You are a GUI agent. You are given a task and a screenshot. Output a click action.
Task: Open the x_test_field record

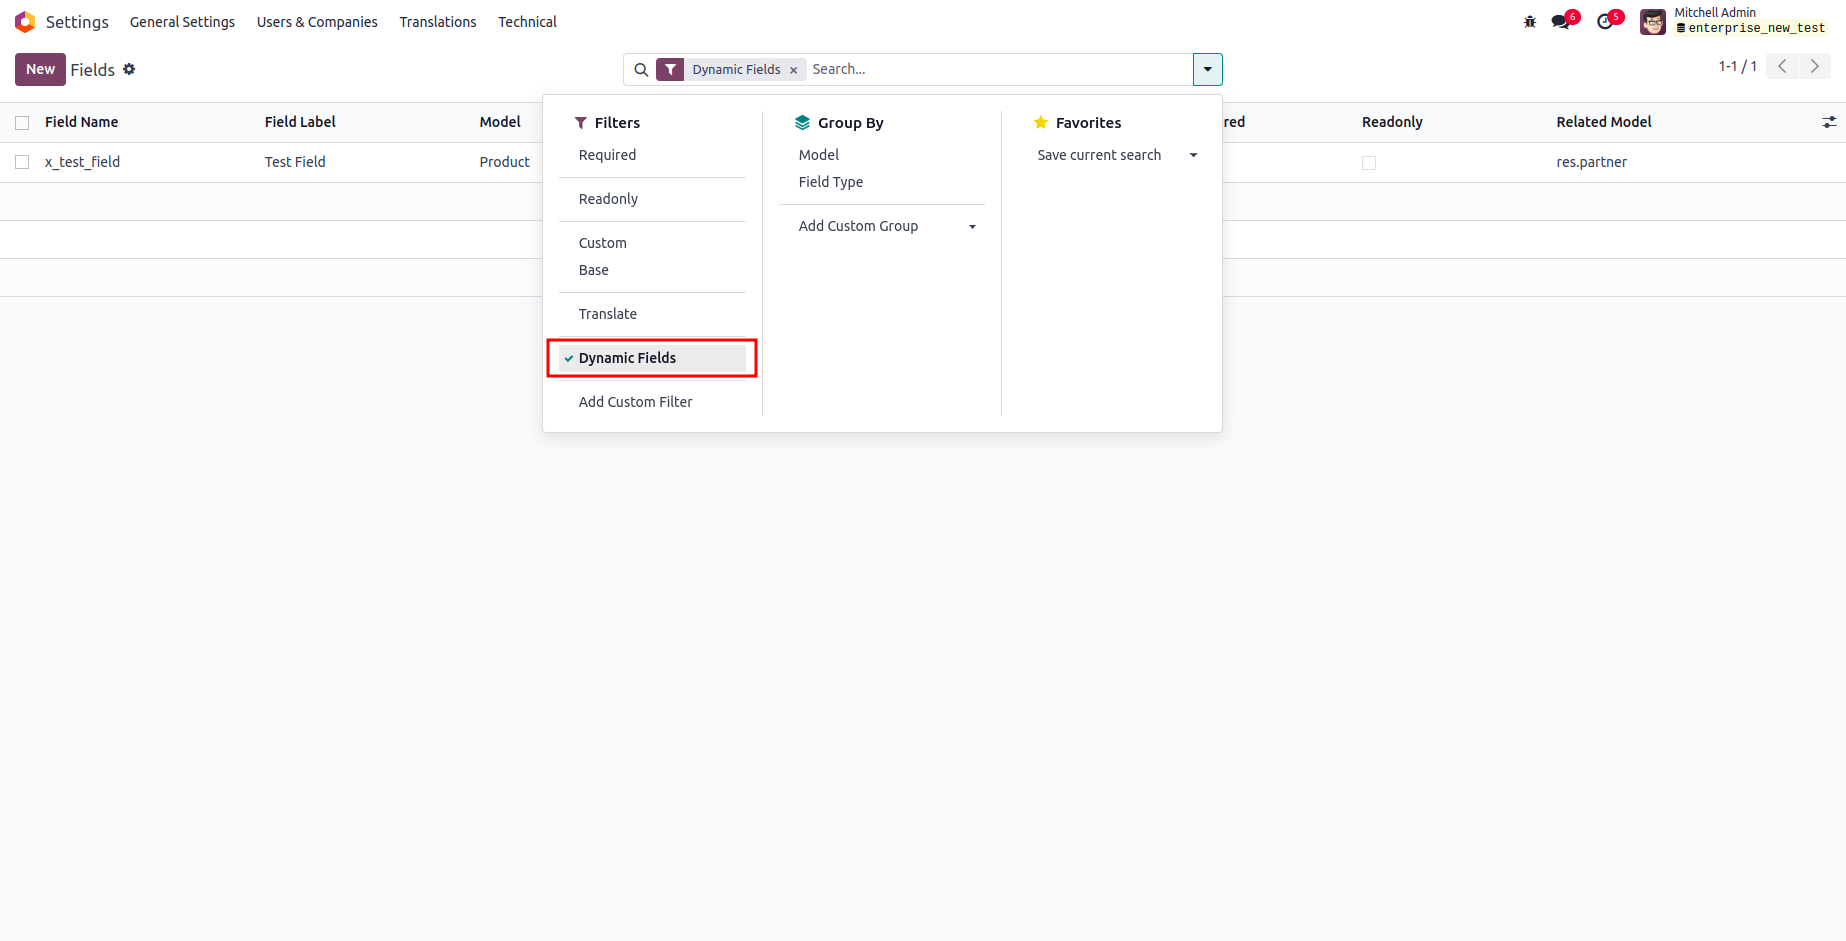(82, 162)
